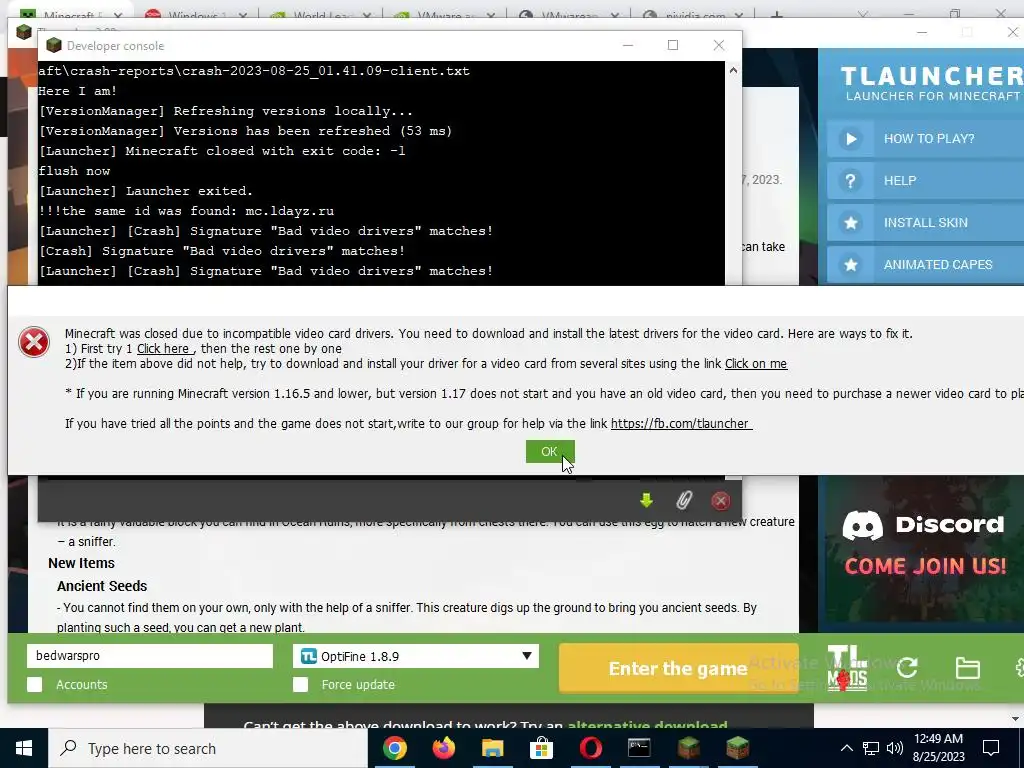The width and height of the screenshot is (1024, 768).
Task: Switch to the first VMware browser tab
Action: pyautogui.click(x=446, y=14)
